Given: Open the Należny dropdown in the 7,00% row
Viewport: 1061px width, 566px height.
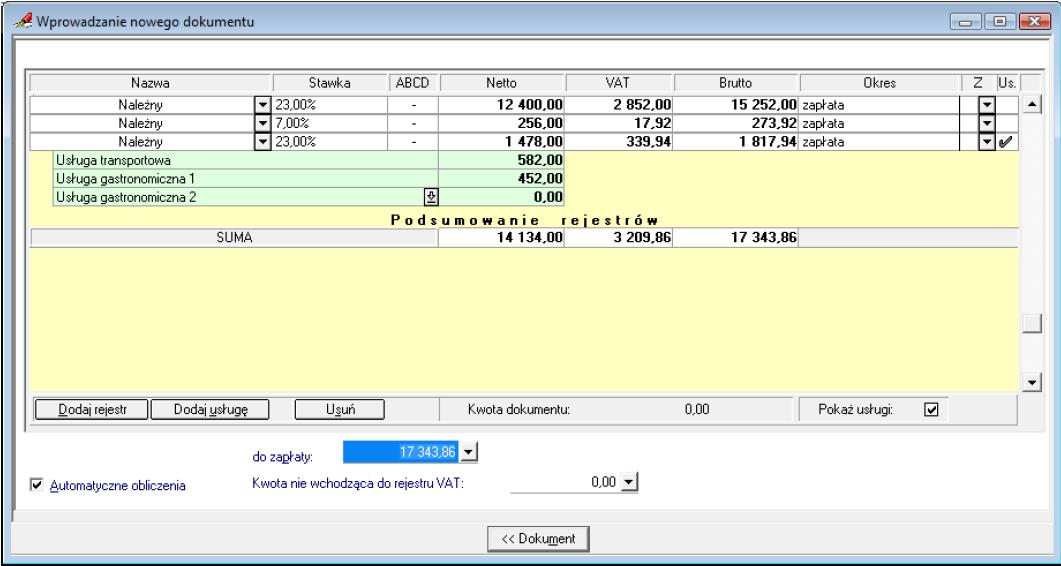Looking at the screenshot, I should point(263,123).
